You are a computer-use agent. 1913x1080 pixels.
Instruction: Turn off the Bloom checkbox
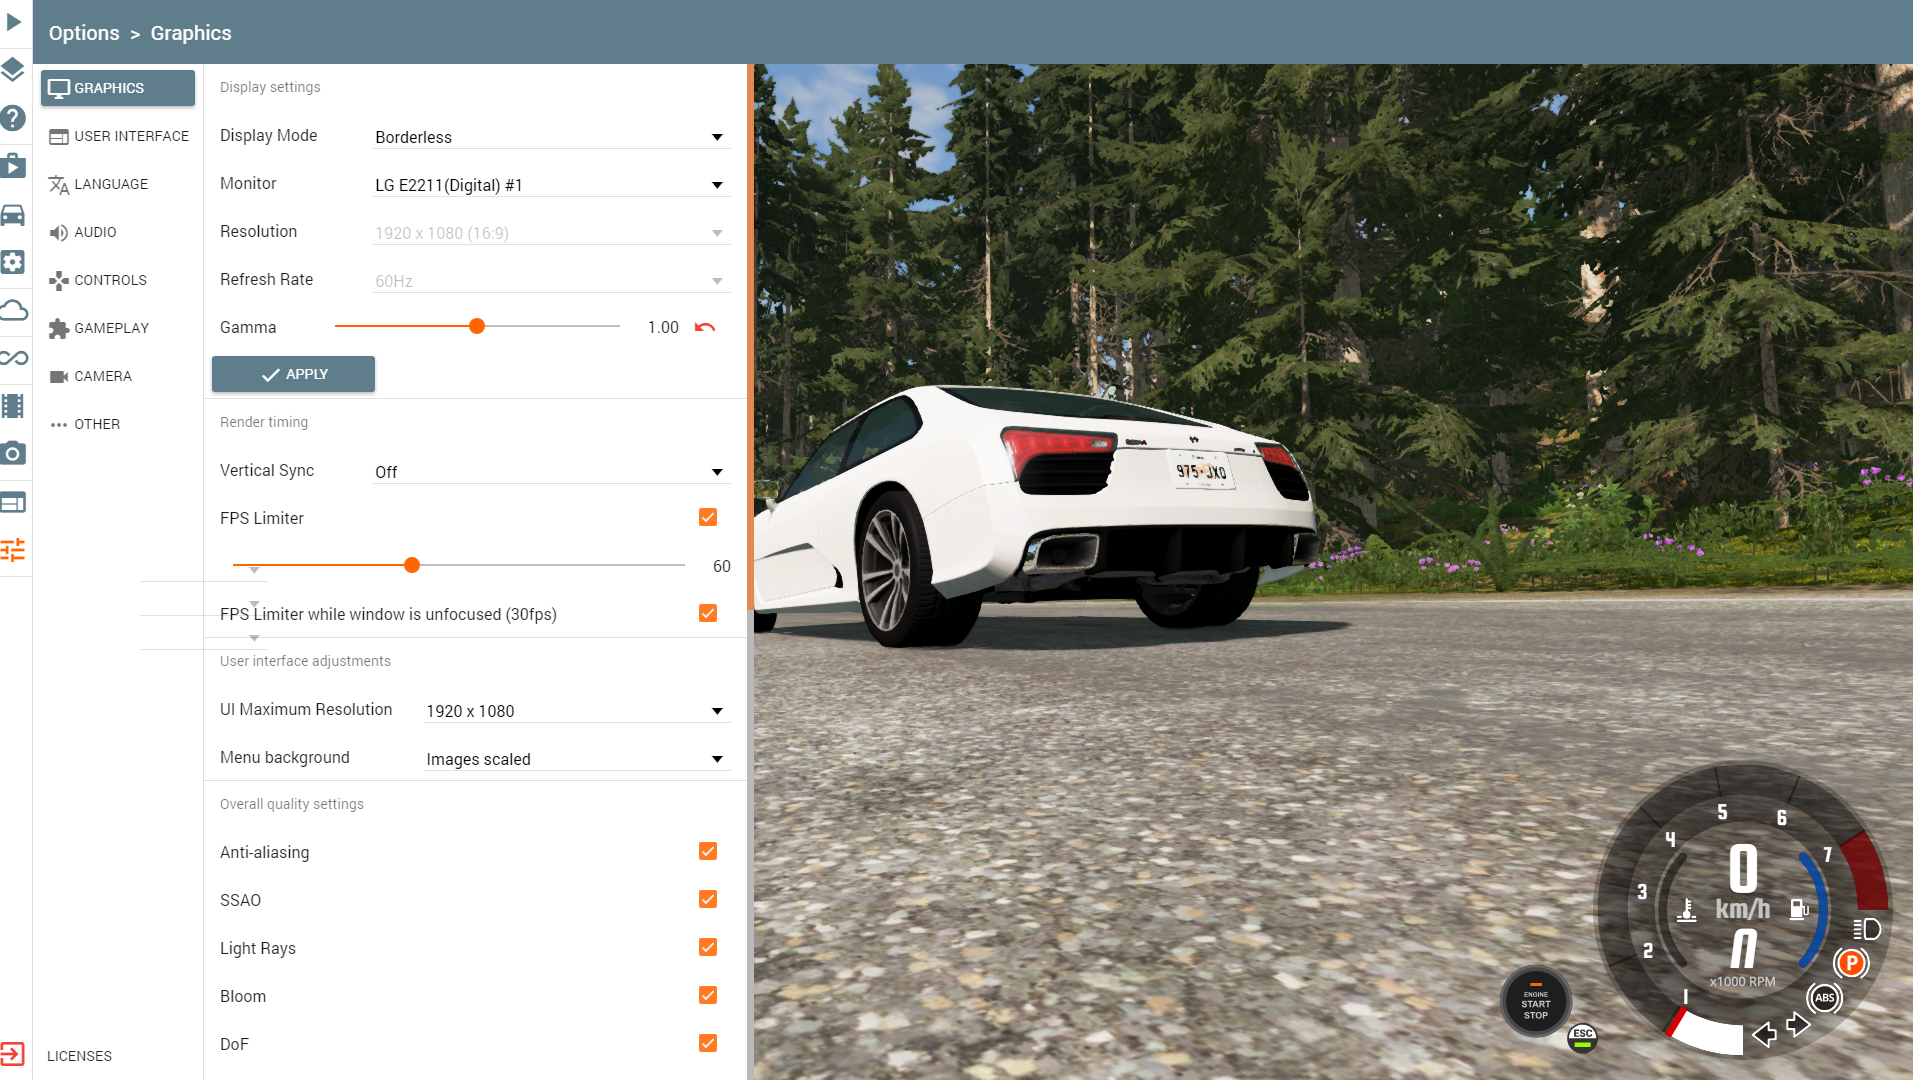708,995
